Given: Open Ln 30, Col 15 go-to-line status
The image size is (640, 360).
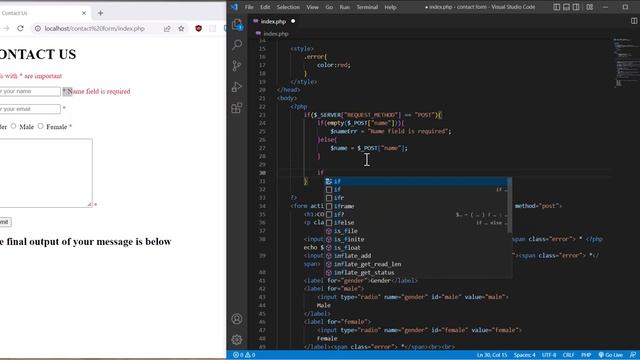Looking at the screenshot, I should 491,355.
